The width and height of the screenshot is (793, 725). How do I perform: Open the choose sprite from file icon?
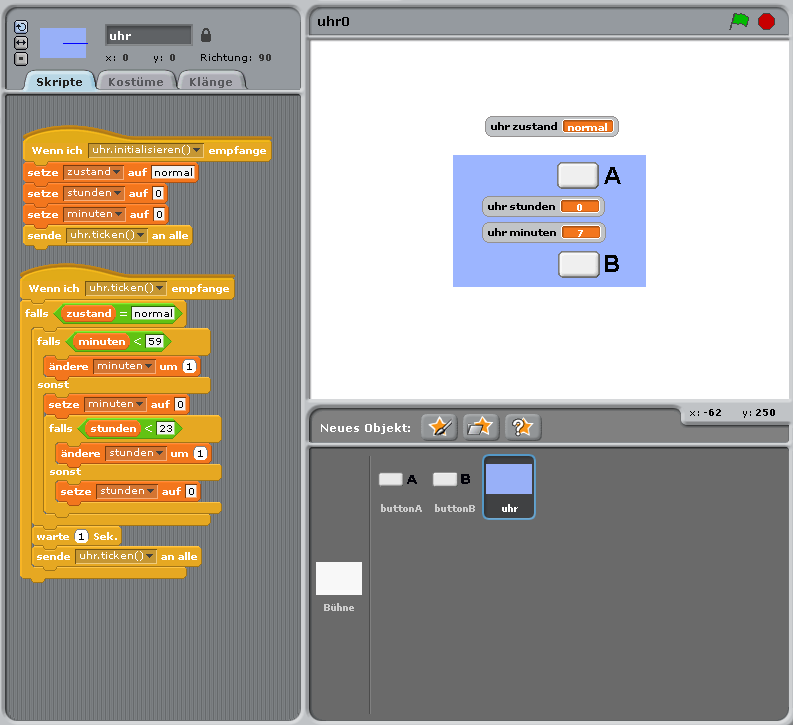(480, 427)
